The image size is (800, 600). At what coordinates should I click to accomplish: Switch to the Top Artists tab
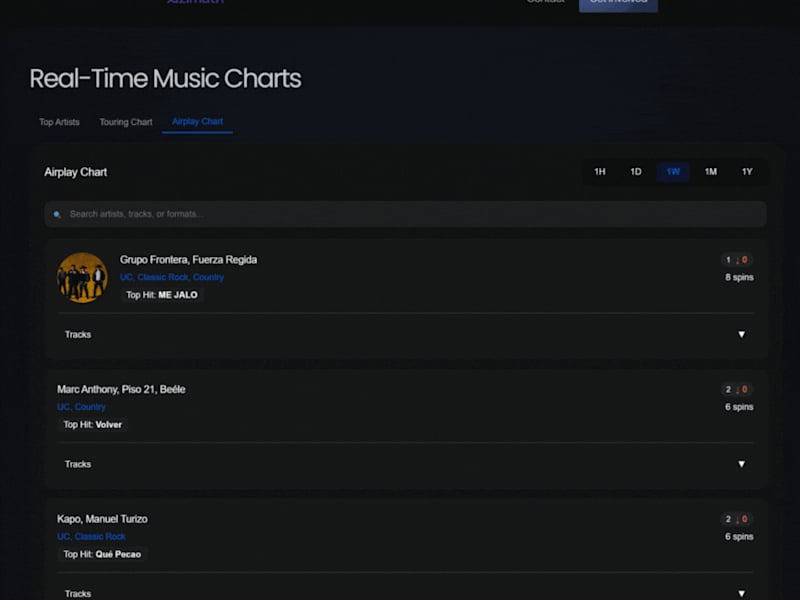59,122
